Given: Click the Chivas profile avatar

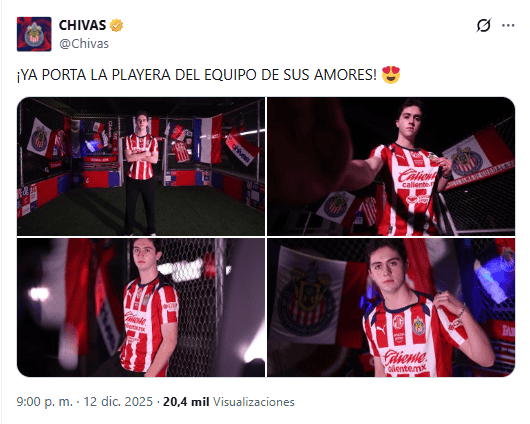Looking at the screenshot, I should 34,34.
